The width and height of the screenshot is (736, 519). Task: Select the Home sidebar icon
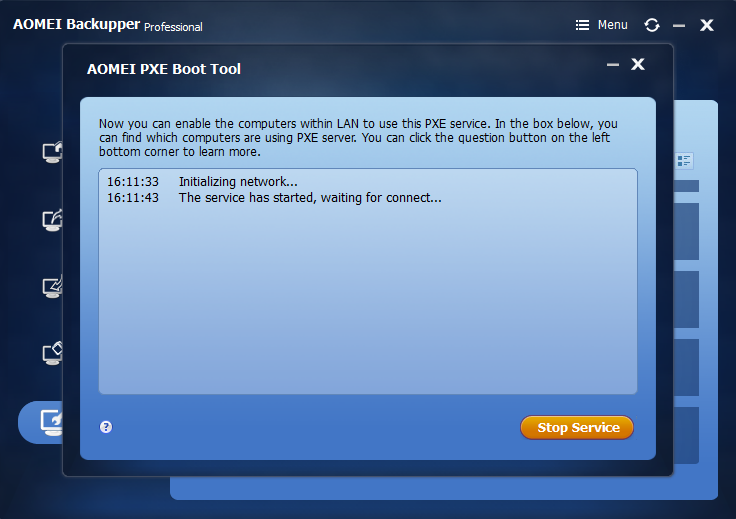53,152
